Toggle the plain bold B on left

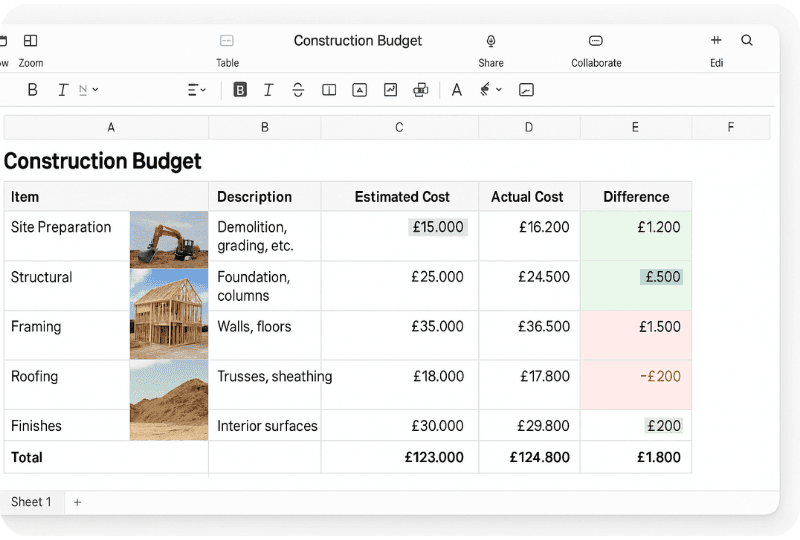click(32, 90)
